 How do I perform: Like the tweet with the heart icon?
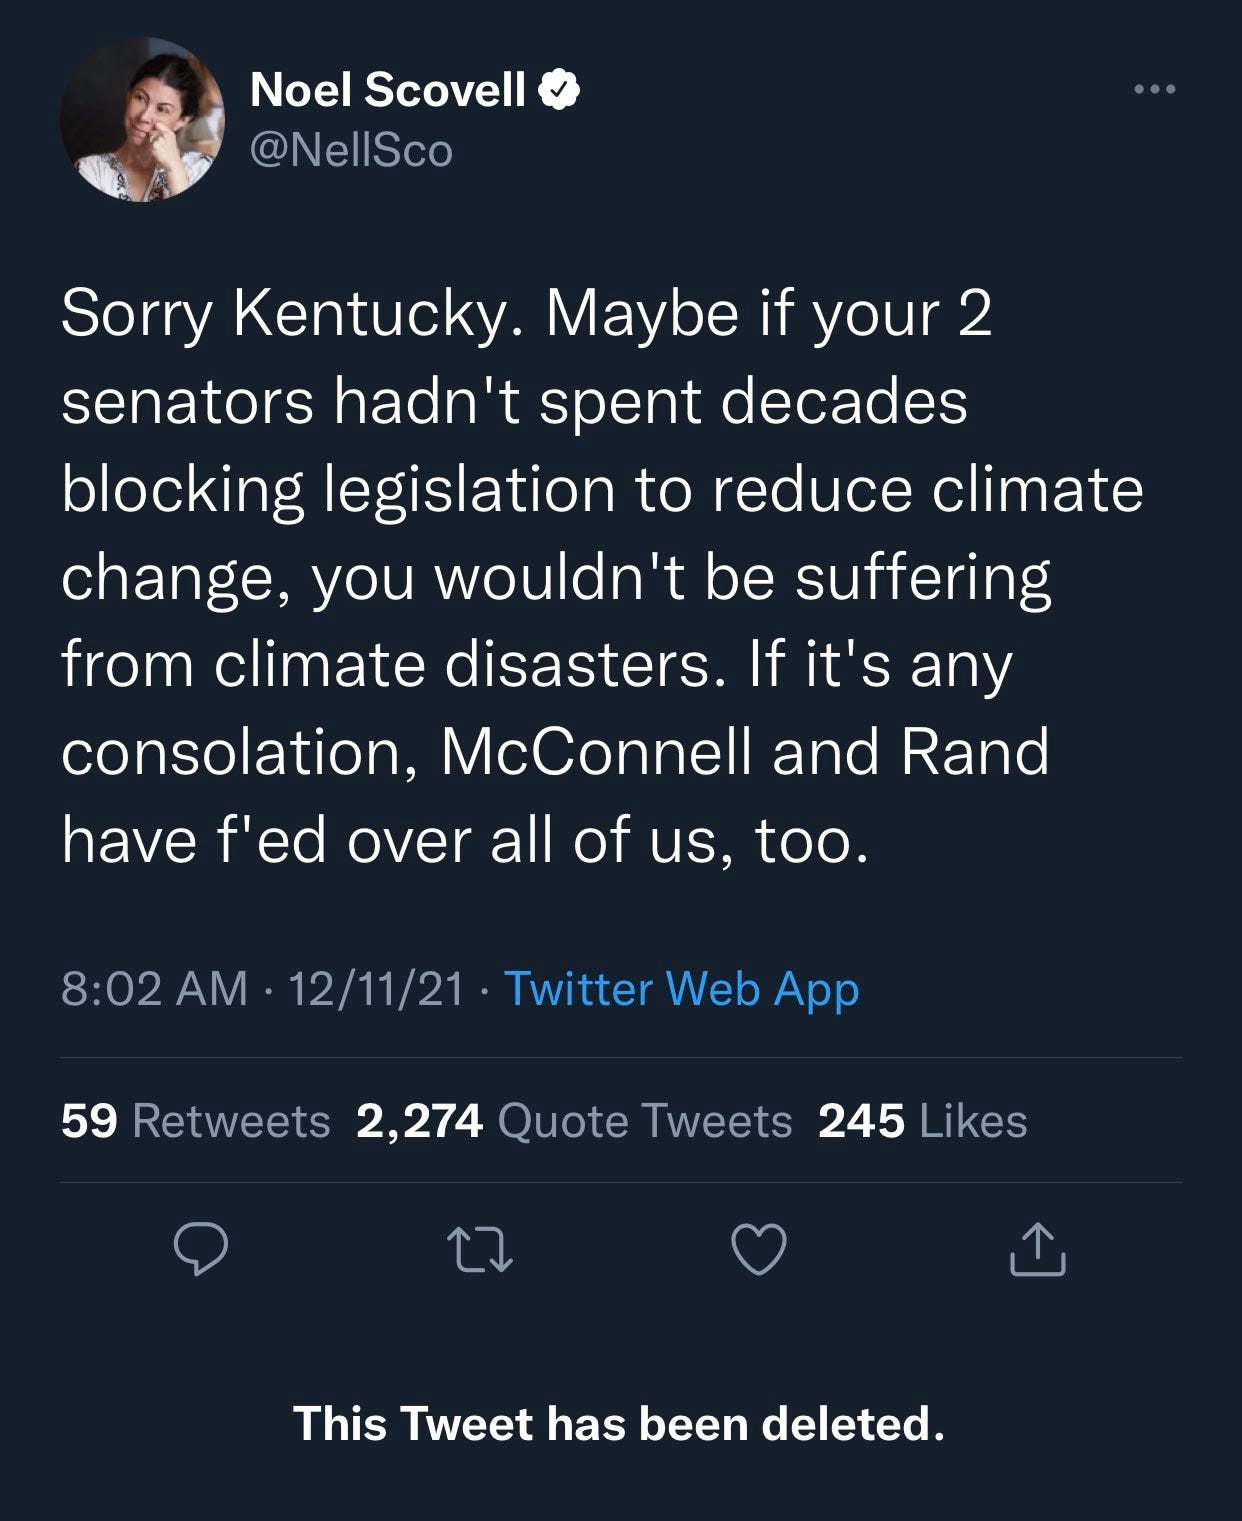point(759,1250)
